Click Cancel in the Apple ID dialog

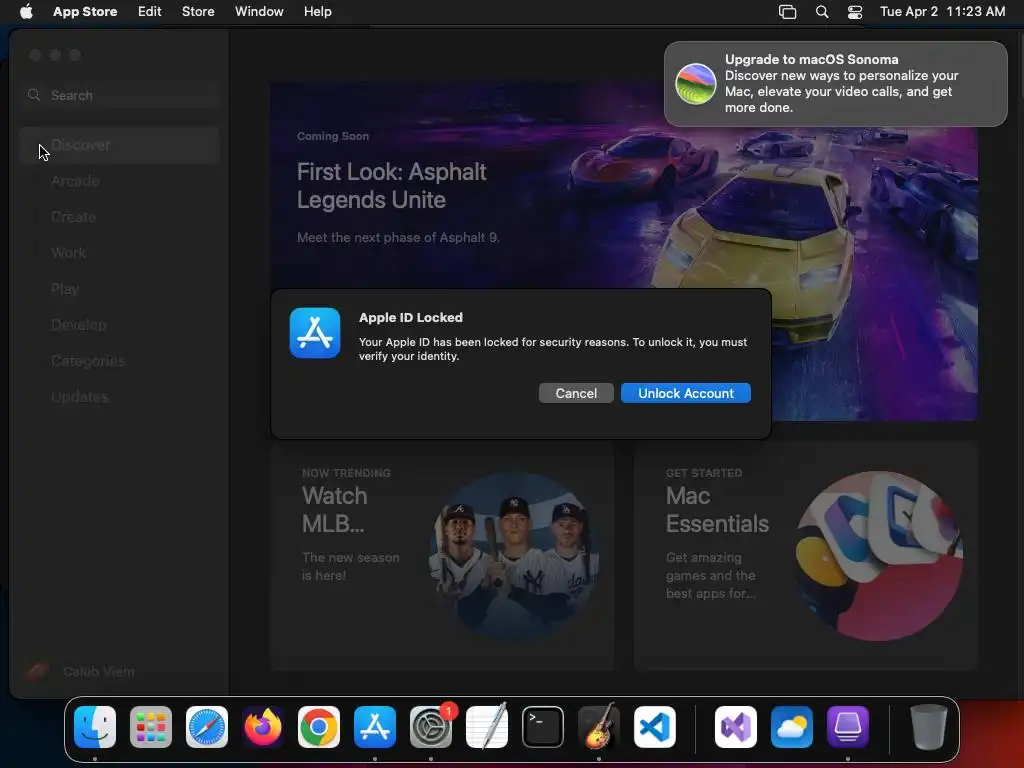pyautogui.click(x=576, y=393)
